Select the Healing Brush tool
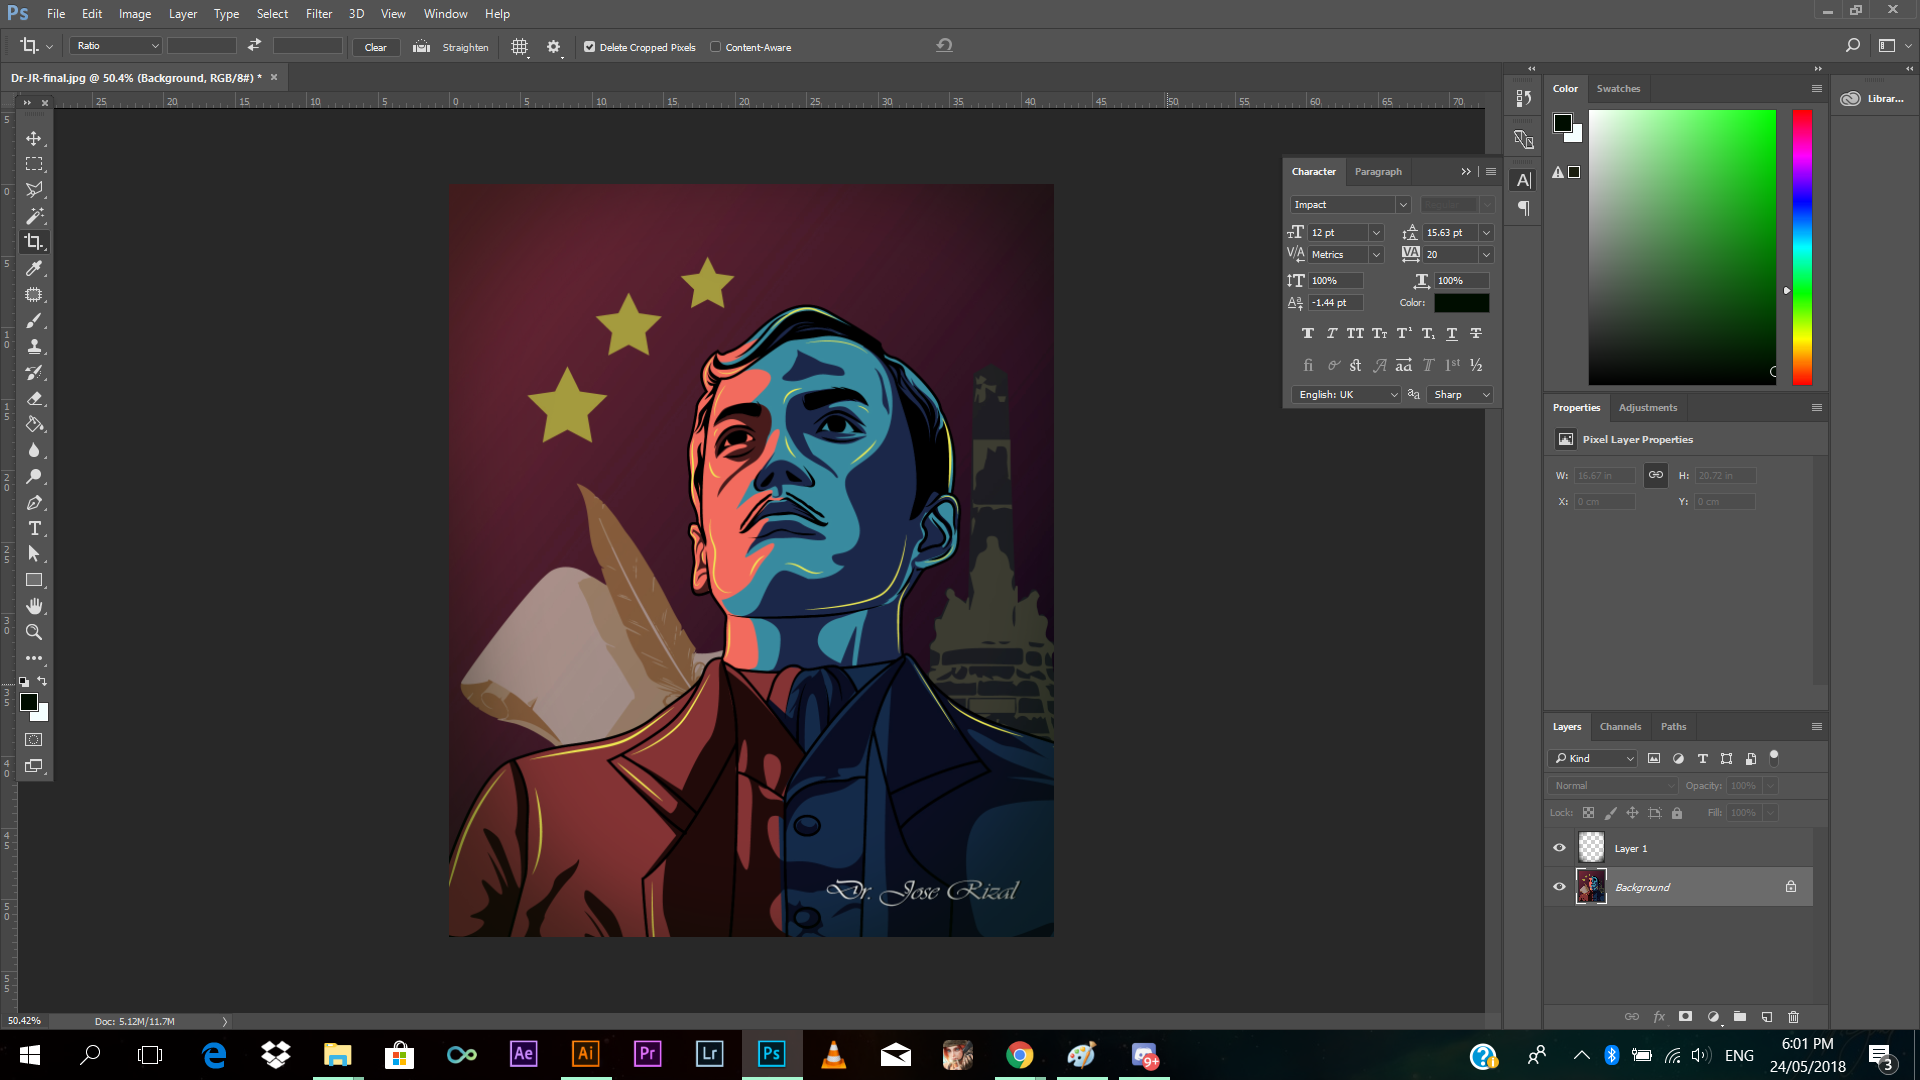The image size is (1920, 1080). tap(34, 294)
